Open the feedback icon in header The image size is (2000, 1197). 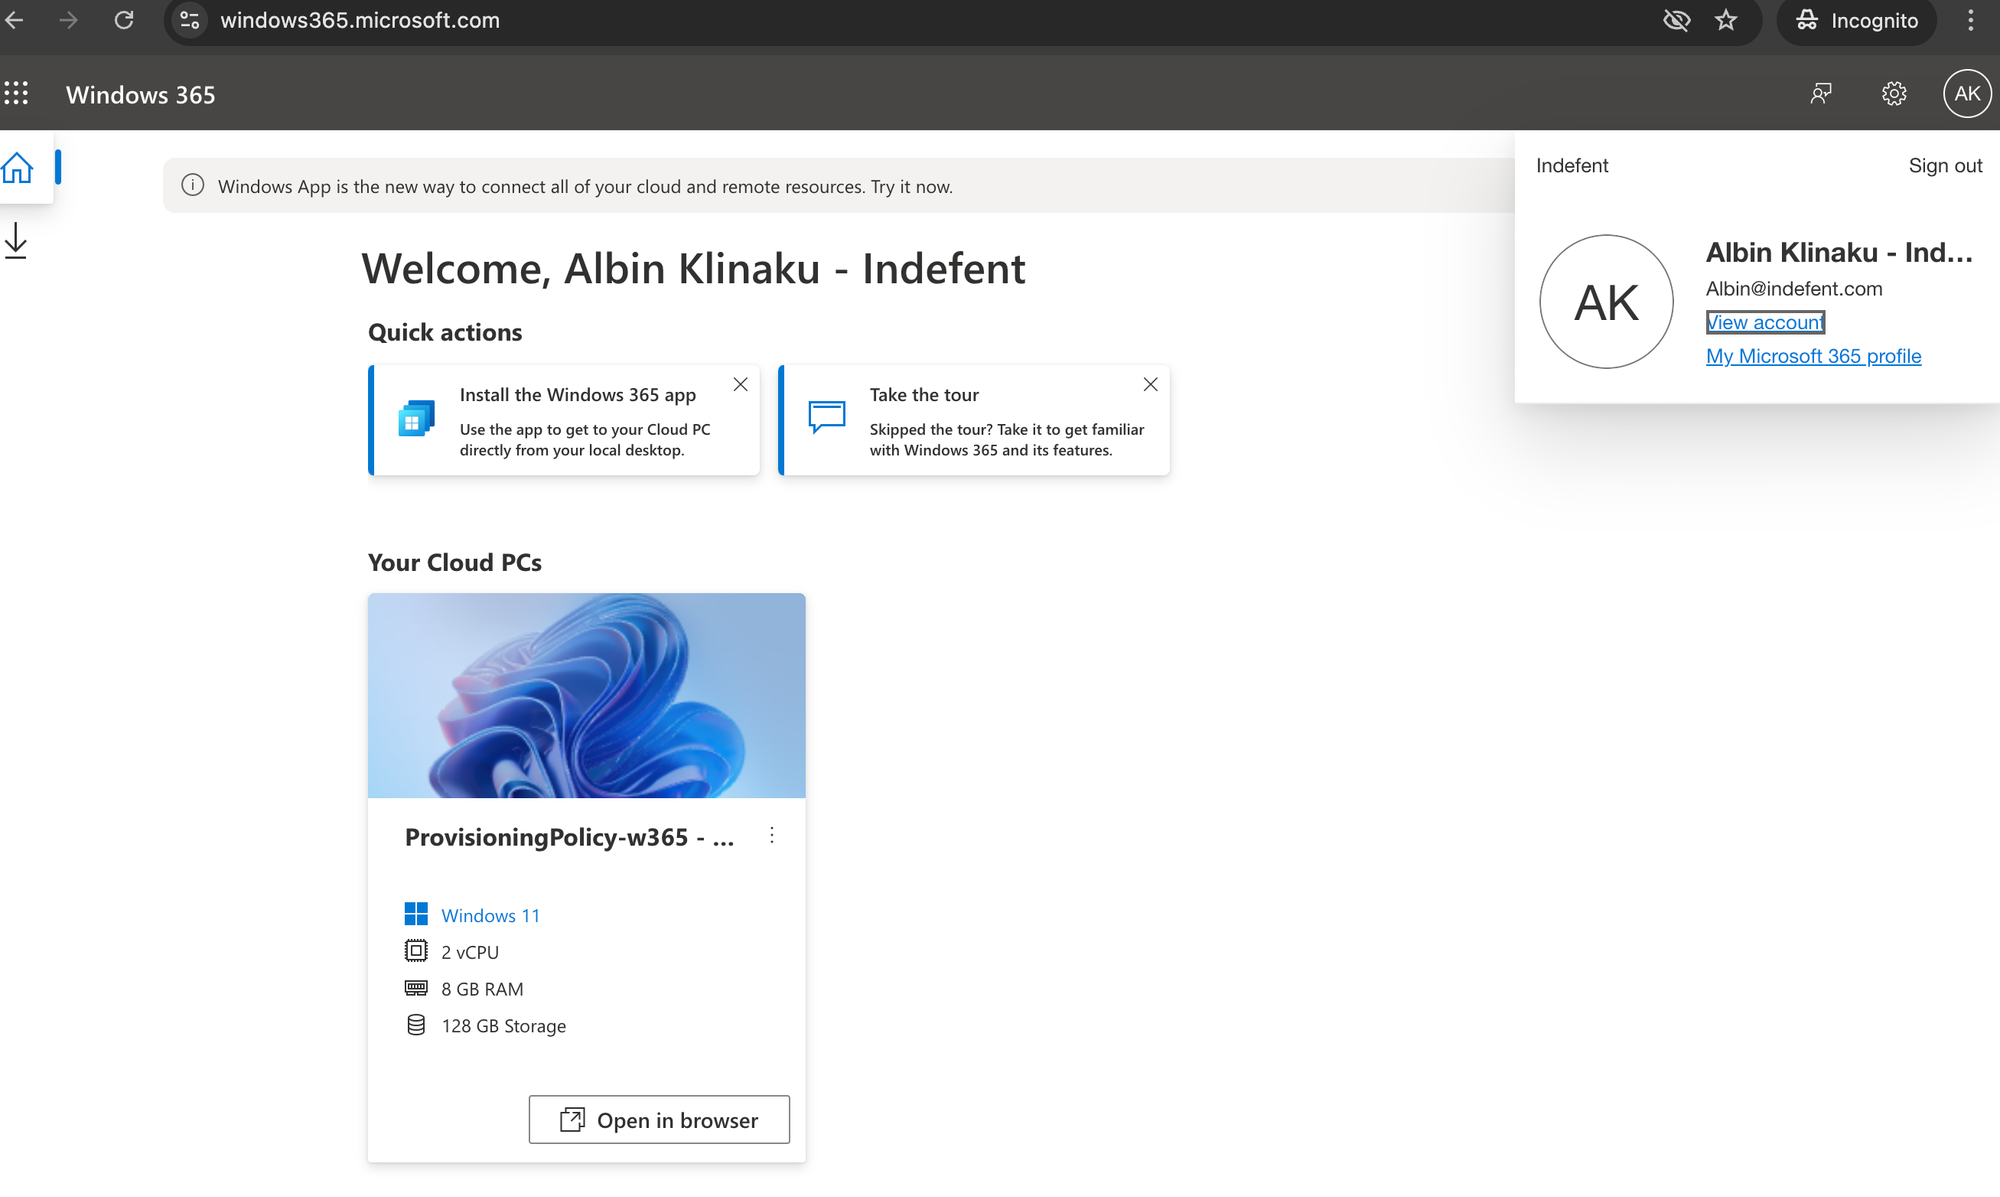1821,94
